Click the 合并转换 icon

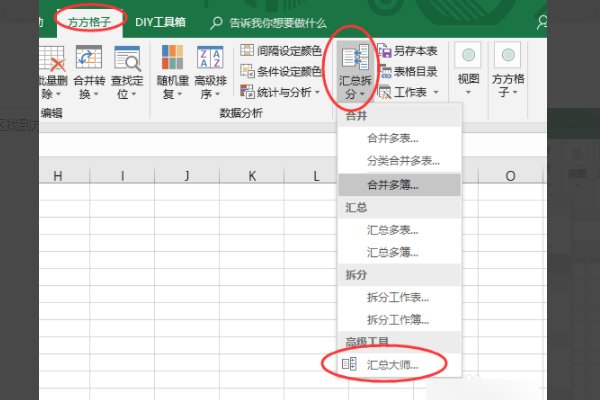coord(89,58)
